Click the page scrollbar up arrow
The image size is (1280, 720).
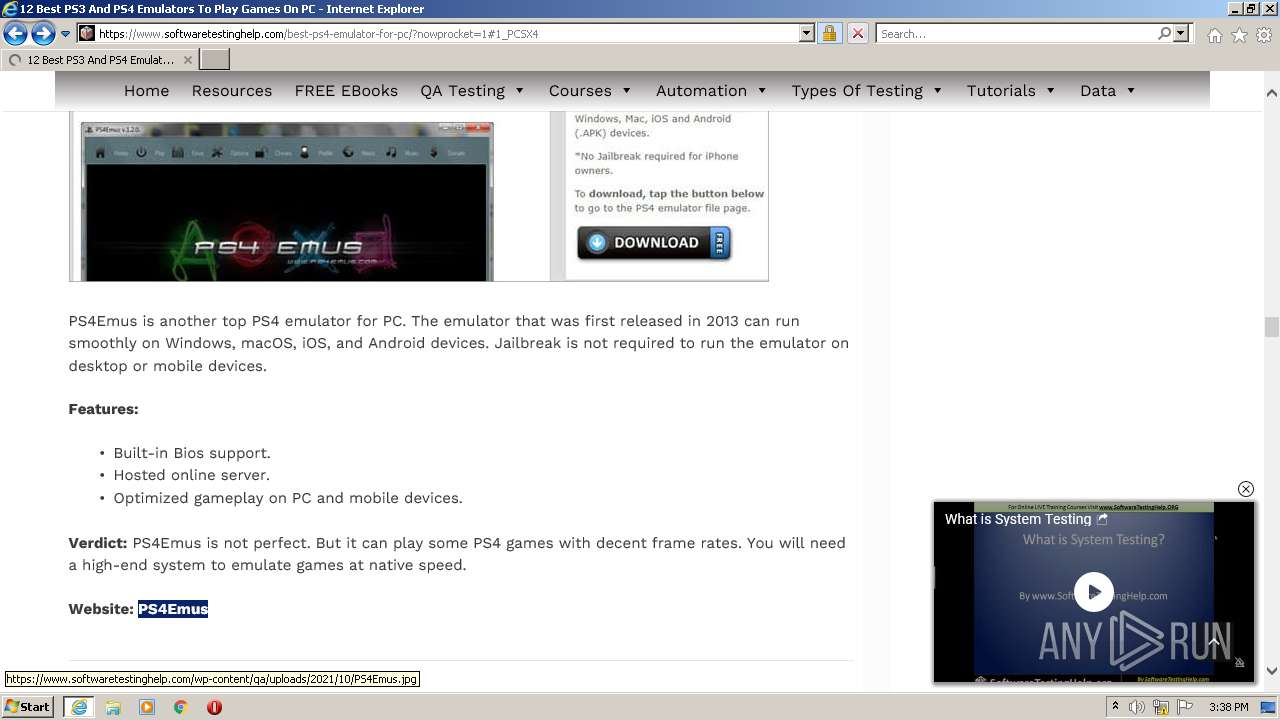click(1271, 92)
